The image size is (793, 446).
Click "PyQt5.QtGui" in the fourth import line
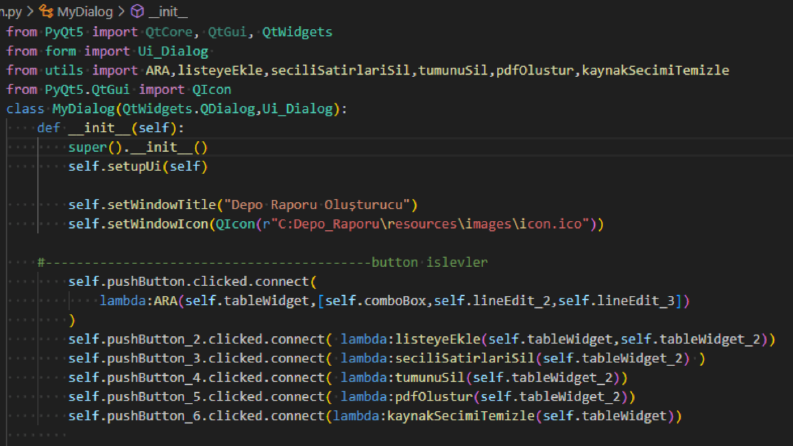(87, 90)
